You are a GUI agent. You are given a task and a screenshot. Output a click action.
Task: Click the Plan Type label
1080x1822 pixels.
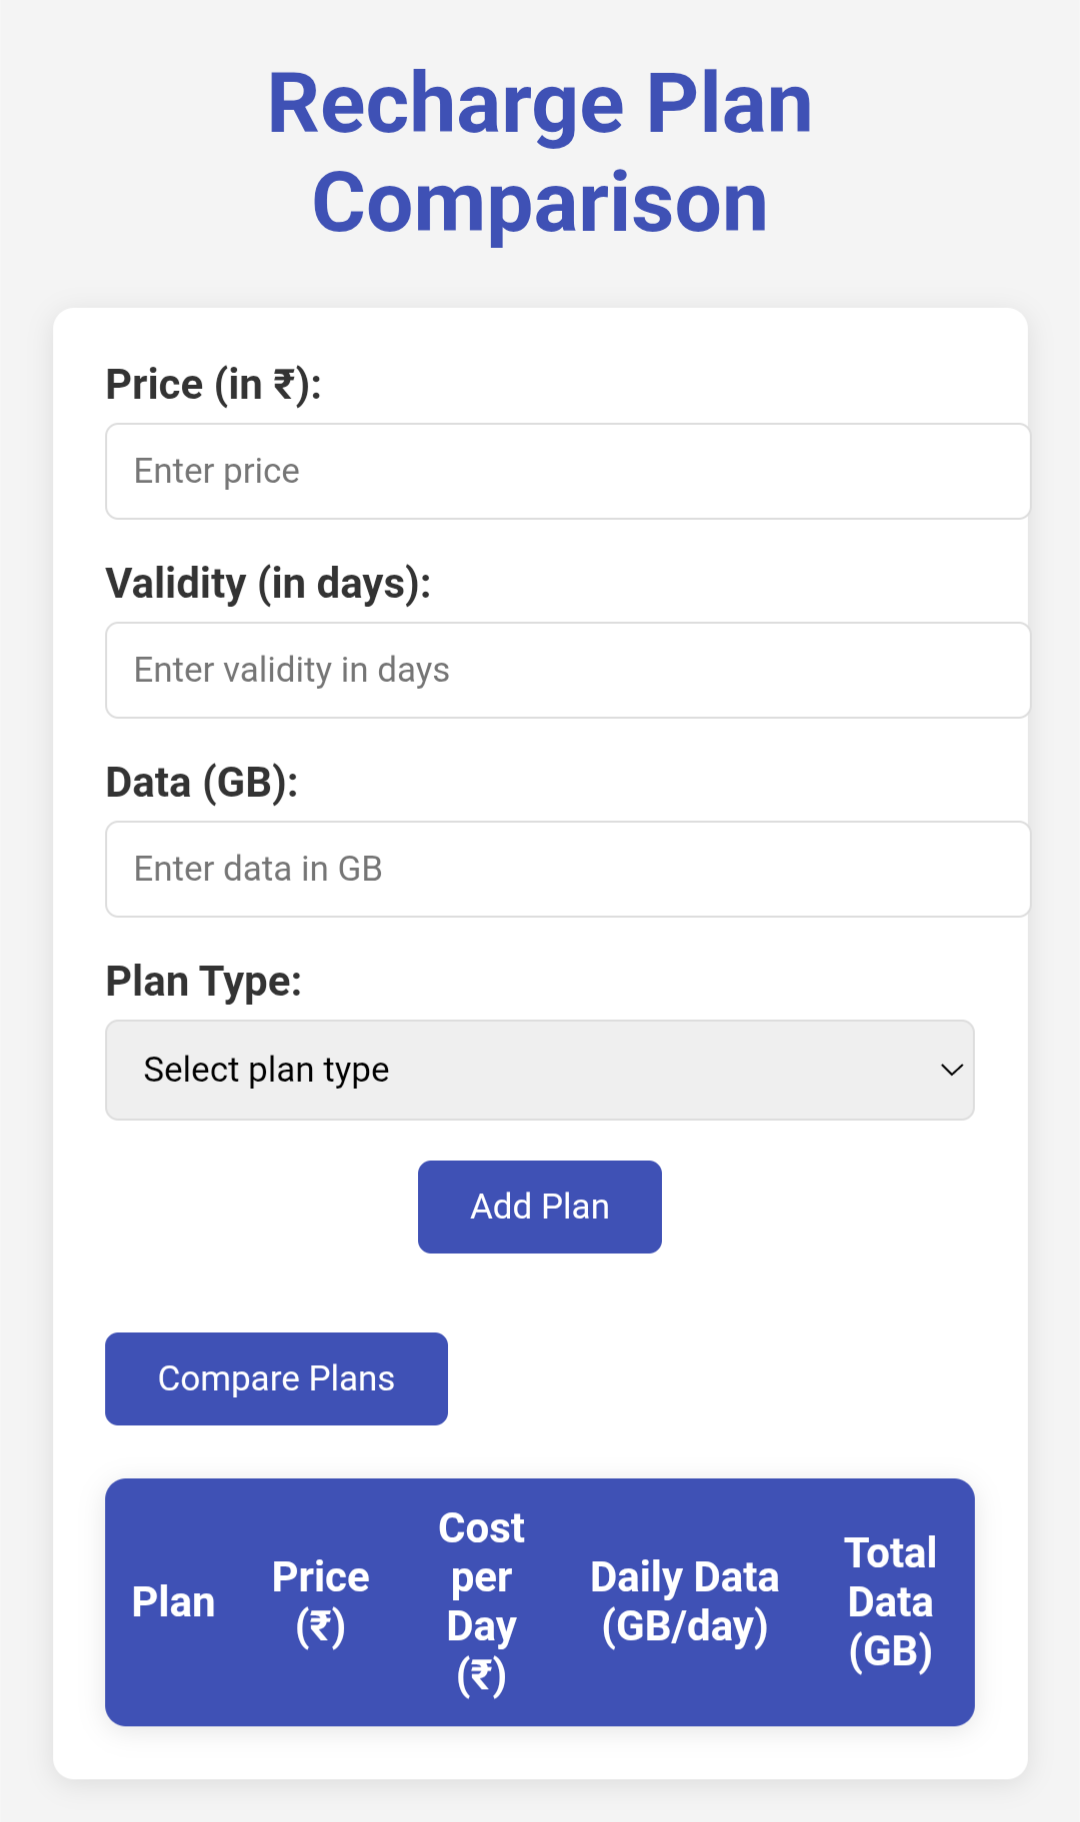click(x=204, y=982)
